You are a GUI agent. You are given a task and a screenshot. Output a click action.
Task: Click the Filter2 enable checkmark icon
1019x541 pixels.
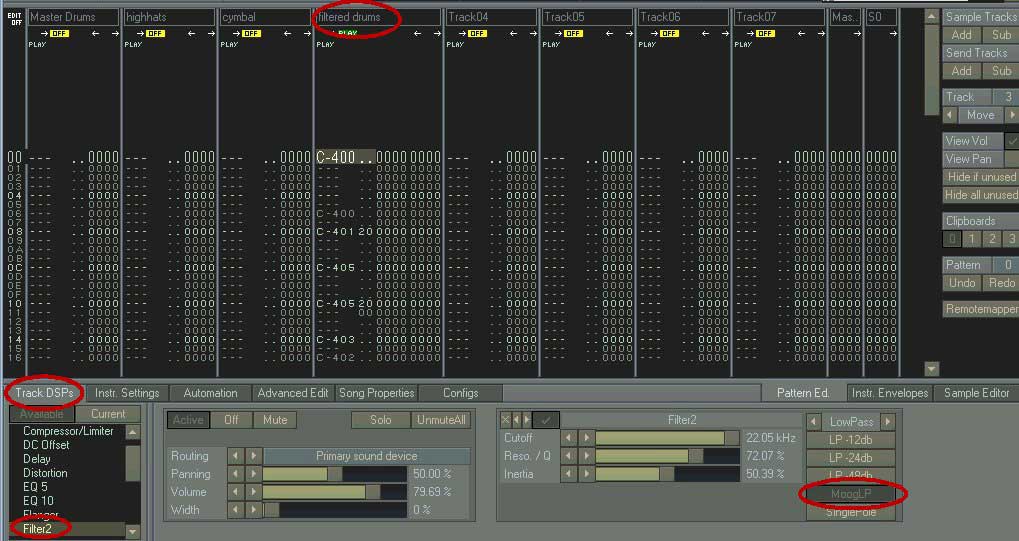click(546, 420)
